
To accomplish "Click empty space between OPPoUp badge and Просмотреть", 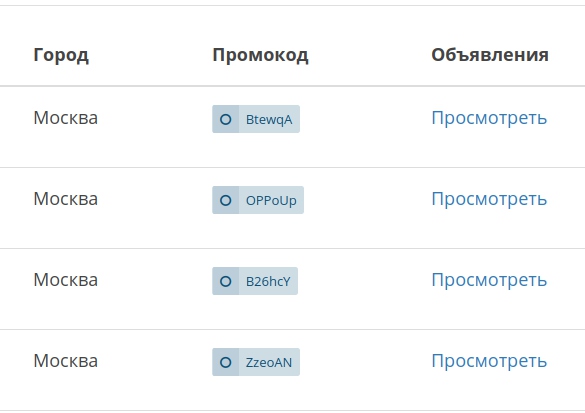I will point(367,200).
